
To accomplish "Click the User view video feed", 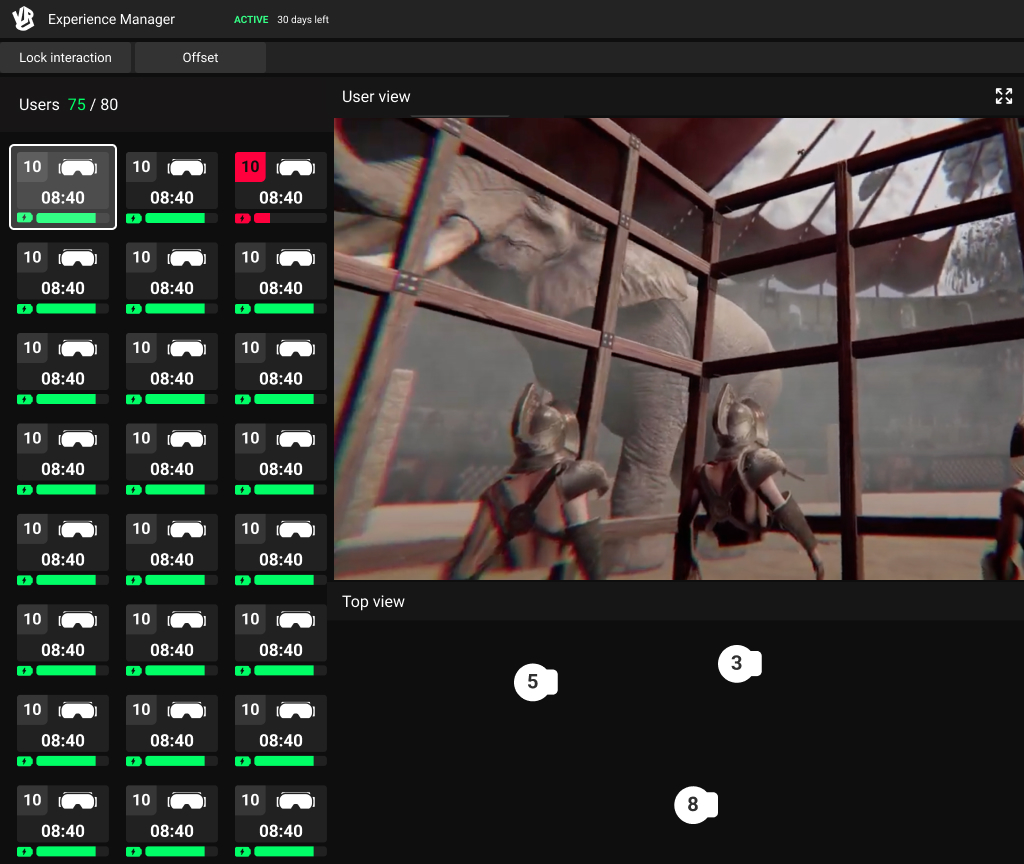I will [x=679, y=349].
